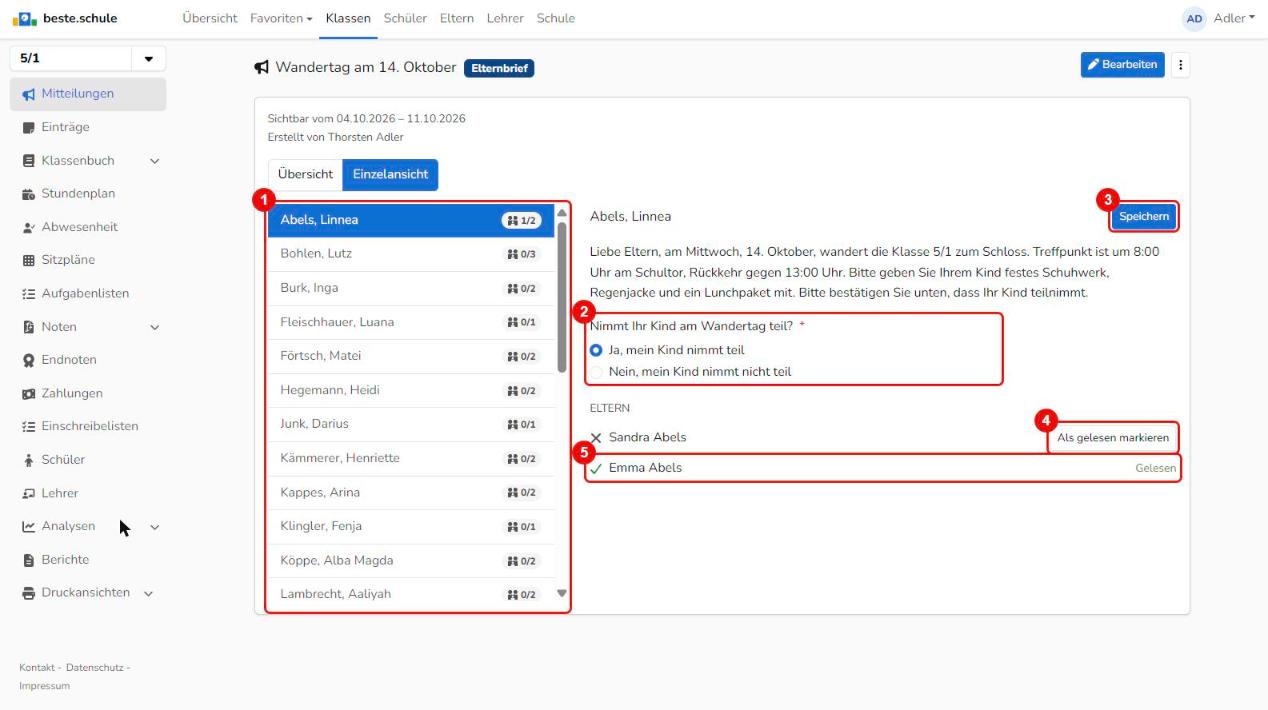Click the student list scrollbar thumb
The height and width of the screenshot is (710, 1268).
pos(562,296)
